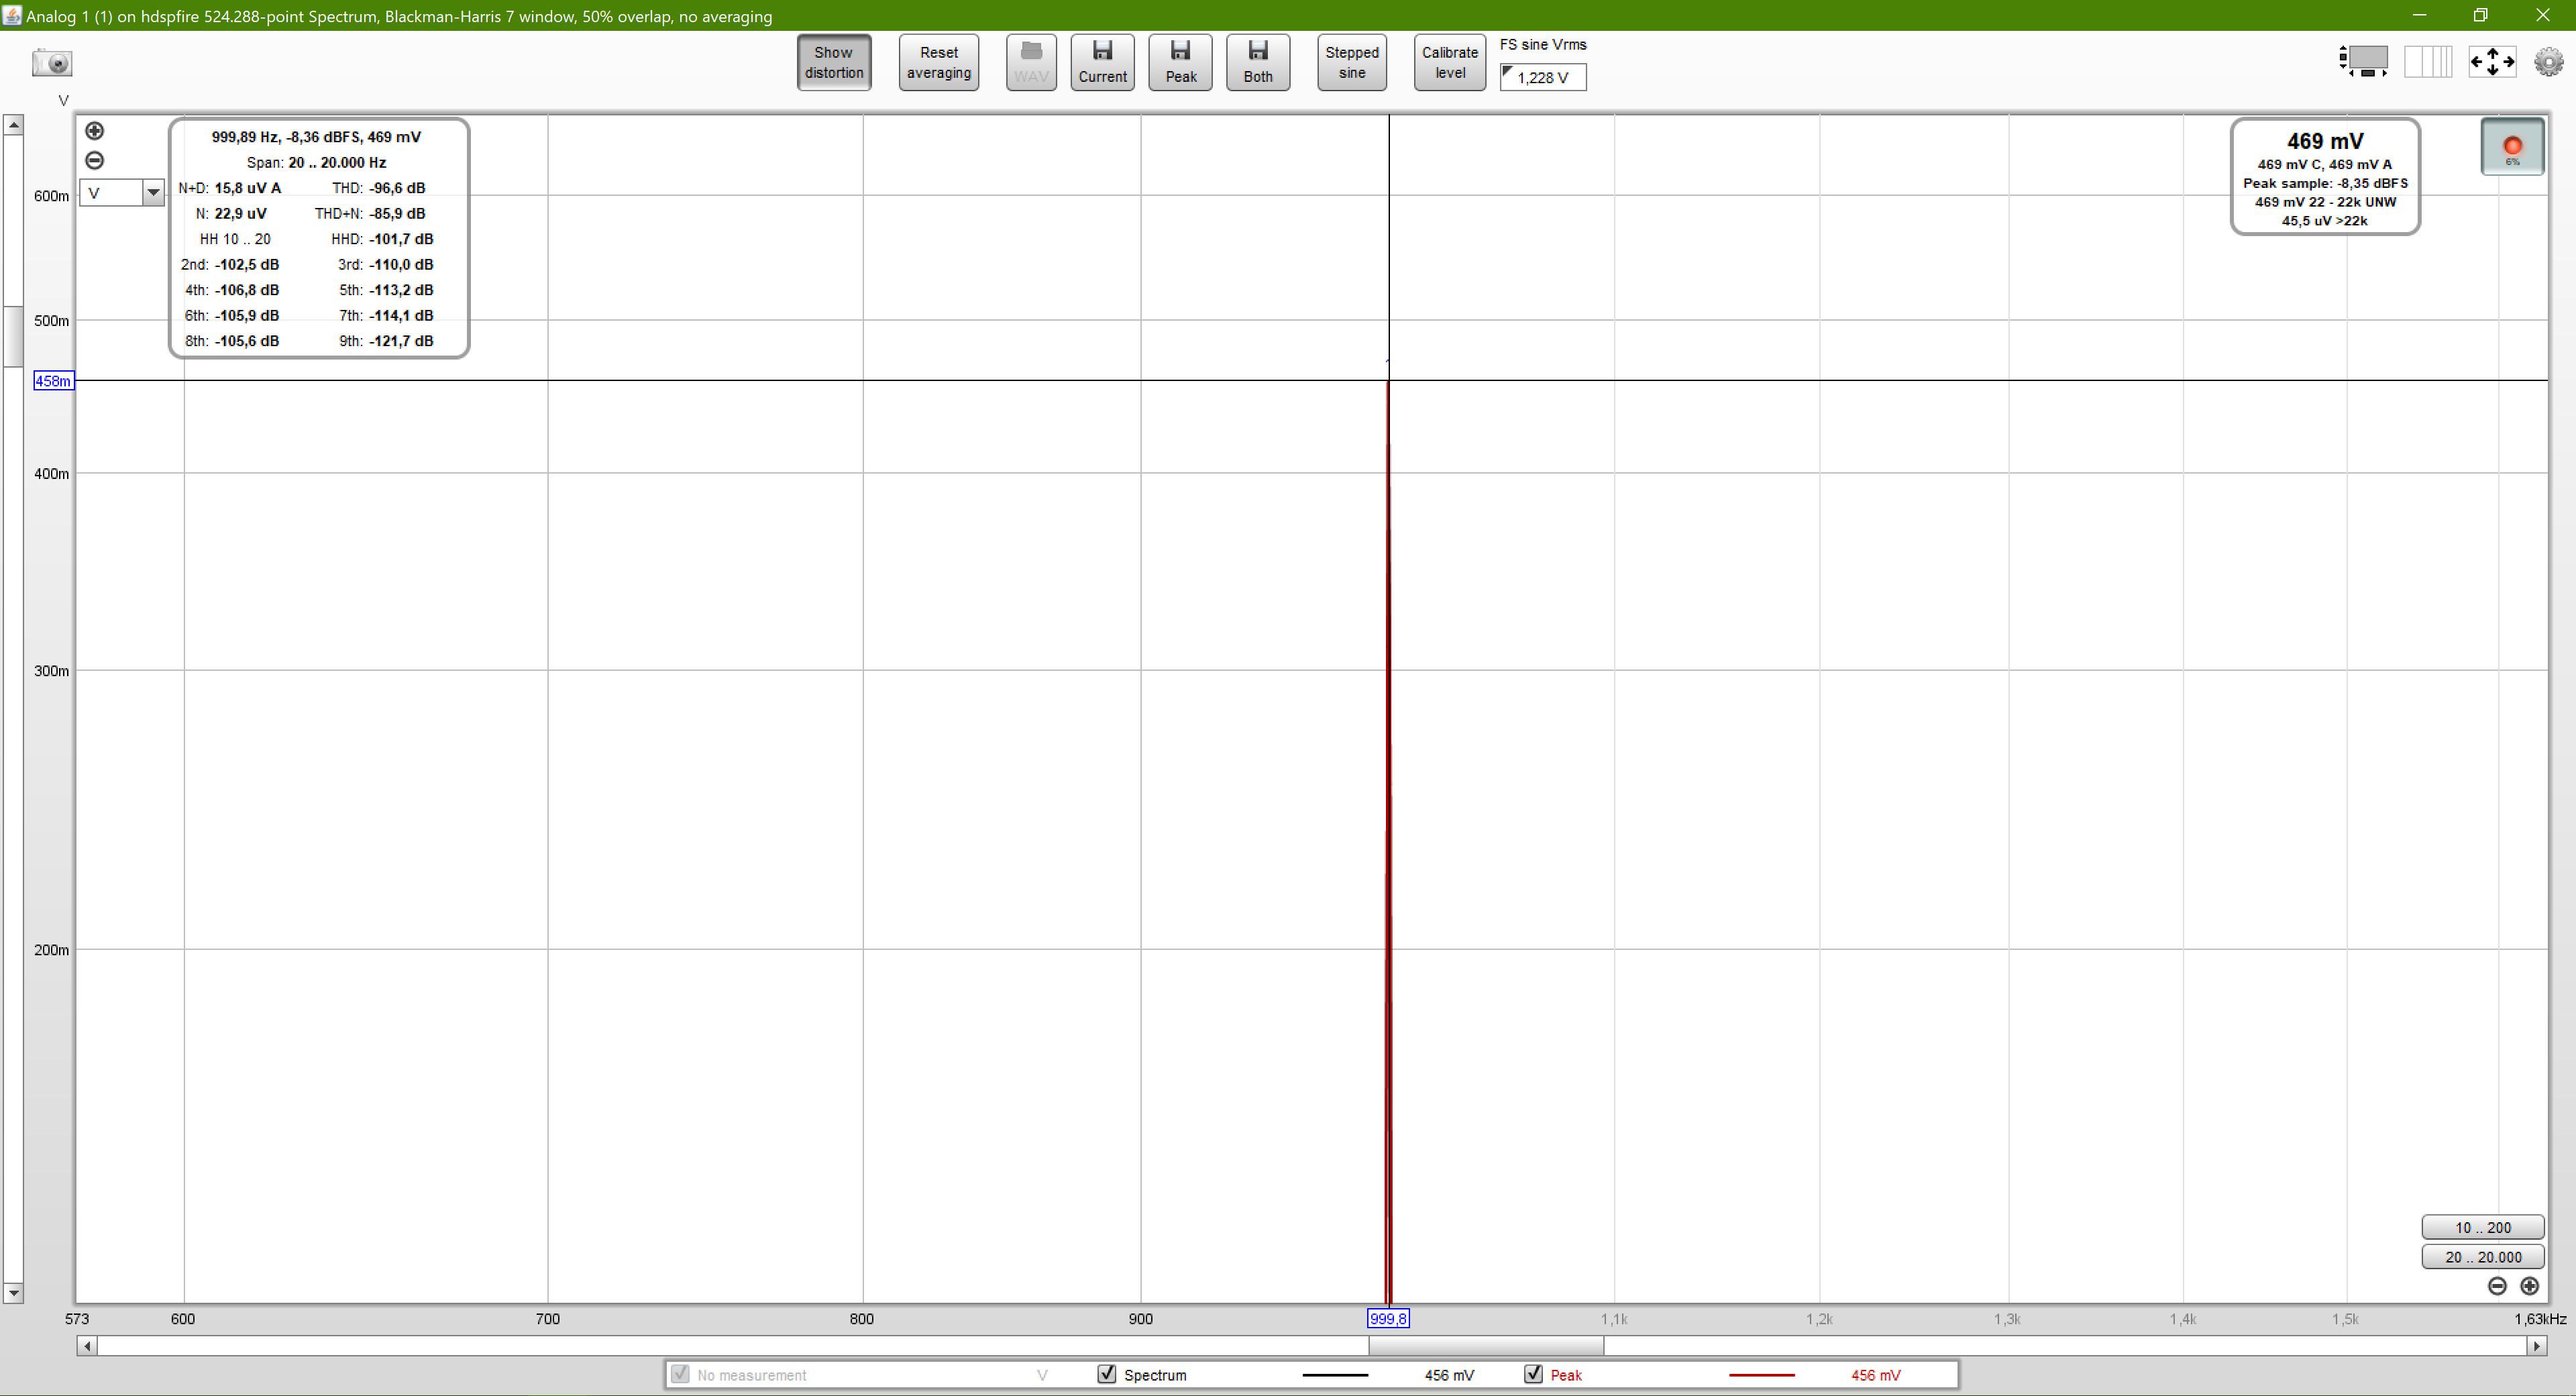
Task: Uncheck the Spectrum trace checkbox
Action: tap(1106, 1374)
